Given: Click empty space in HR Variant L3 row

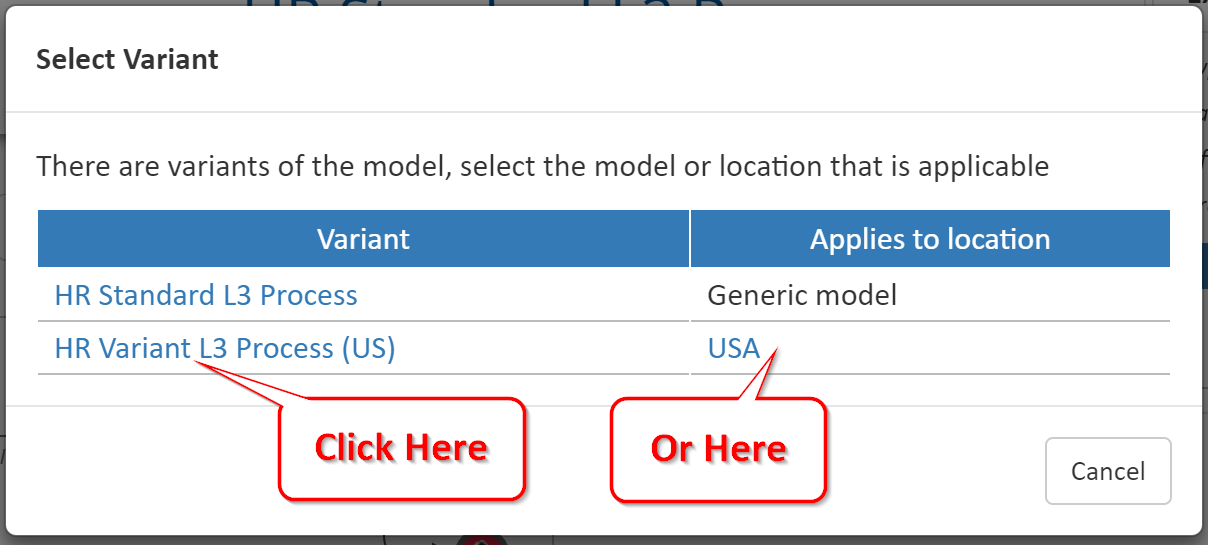Looking at the screenshot, I should (540, 349).
